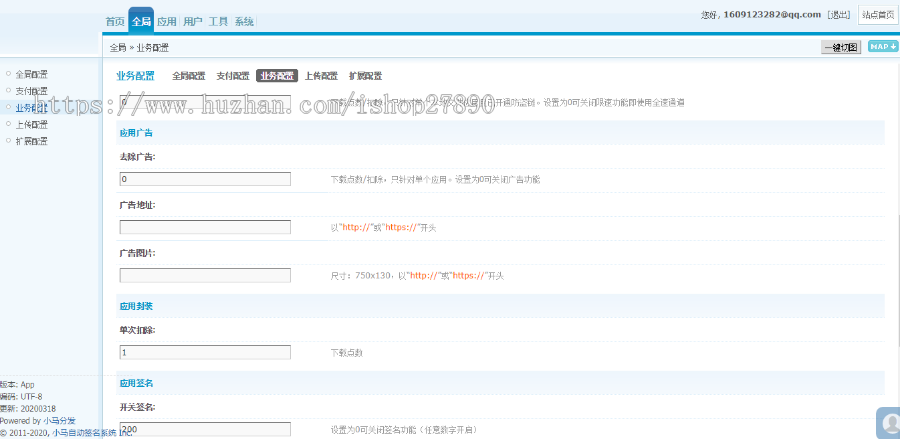Click the chat support icon at bottom right

(x=886, y=422)
